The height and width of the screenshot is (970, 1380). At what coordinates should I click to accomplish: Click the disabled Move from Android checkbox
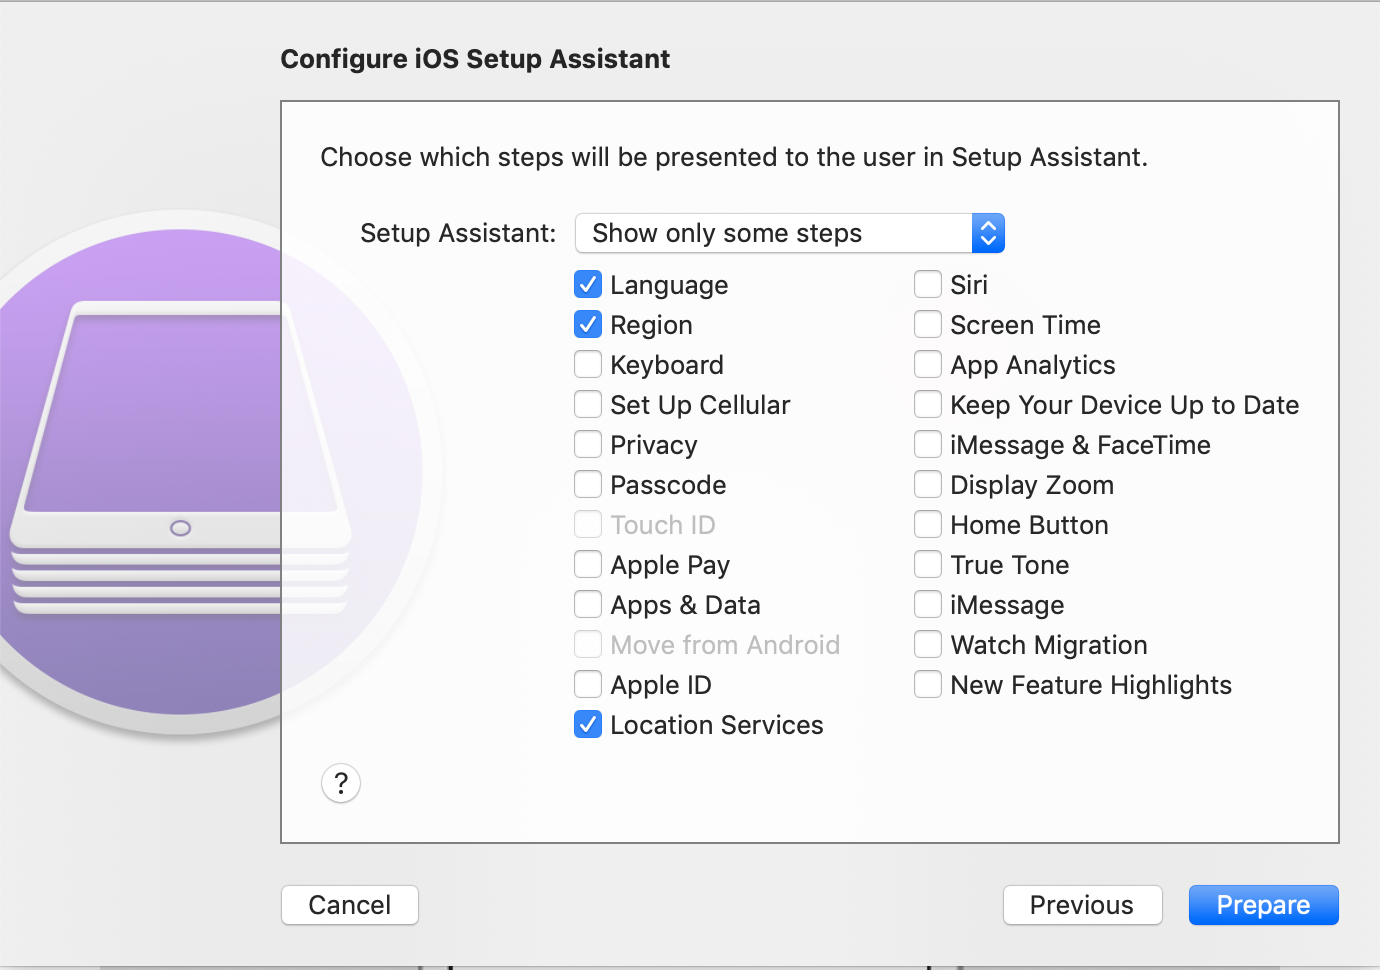click(588, 645)
